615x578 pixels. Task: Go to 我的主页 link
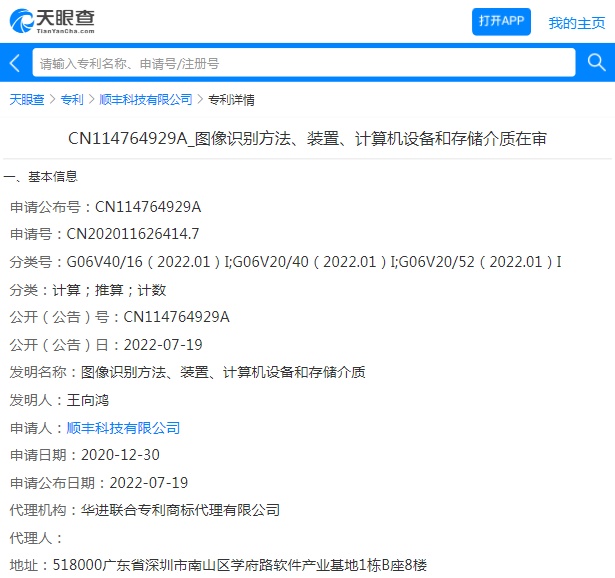(x=577, y=23)
